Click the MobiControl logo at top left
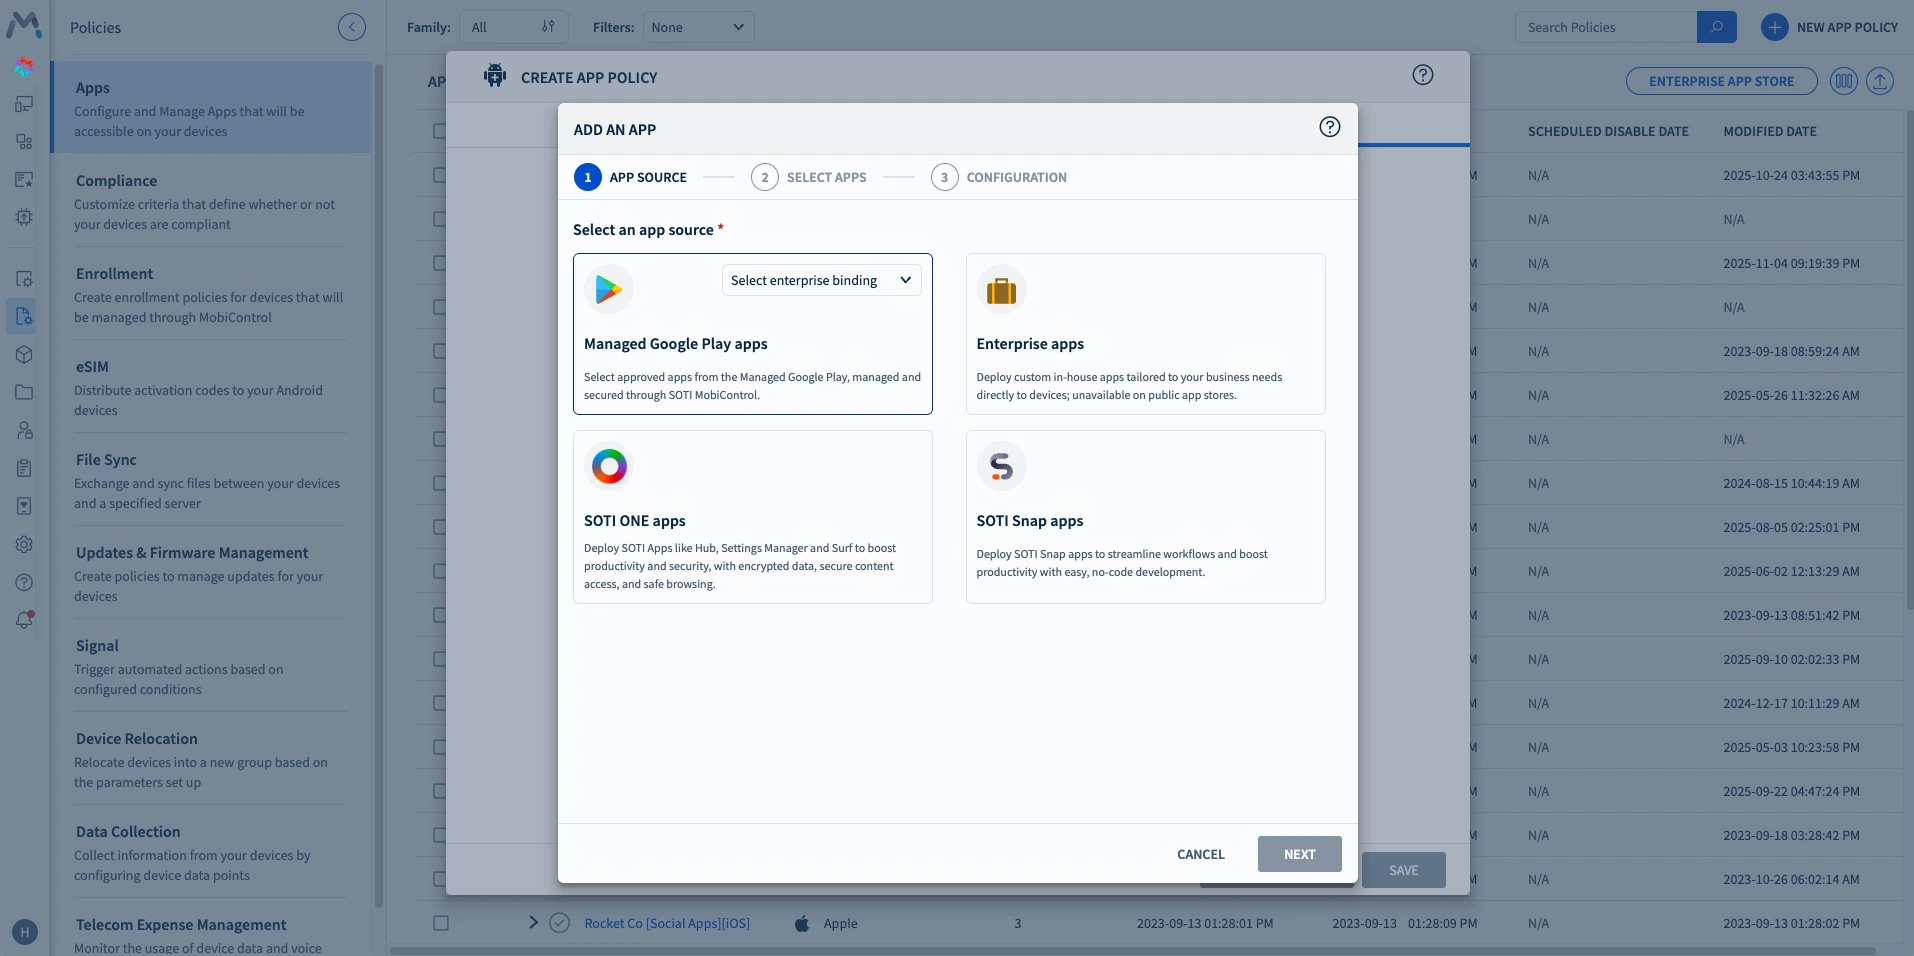The width and height of the screenshot is (1914, 956). click(x=23, y=25)
